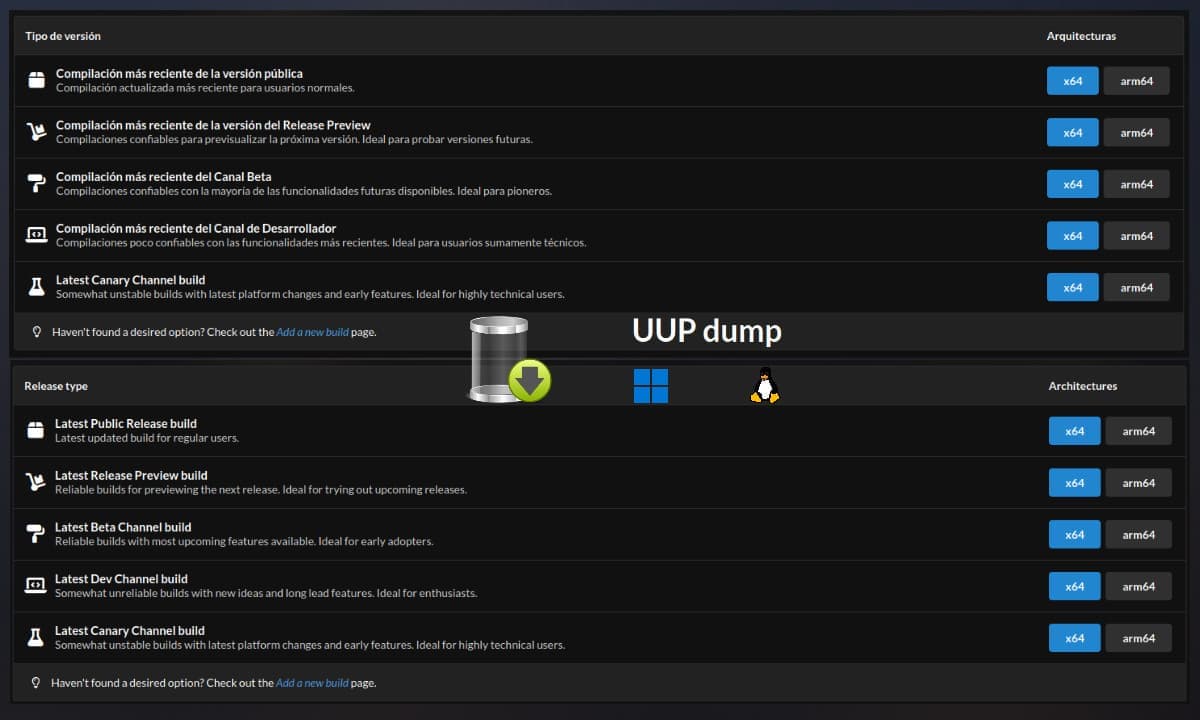1200x720 pixels.
Task: Choose arm64 for Latest Dev Channel build
Action: pyautogui.click(x=1138, y=587)
